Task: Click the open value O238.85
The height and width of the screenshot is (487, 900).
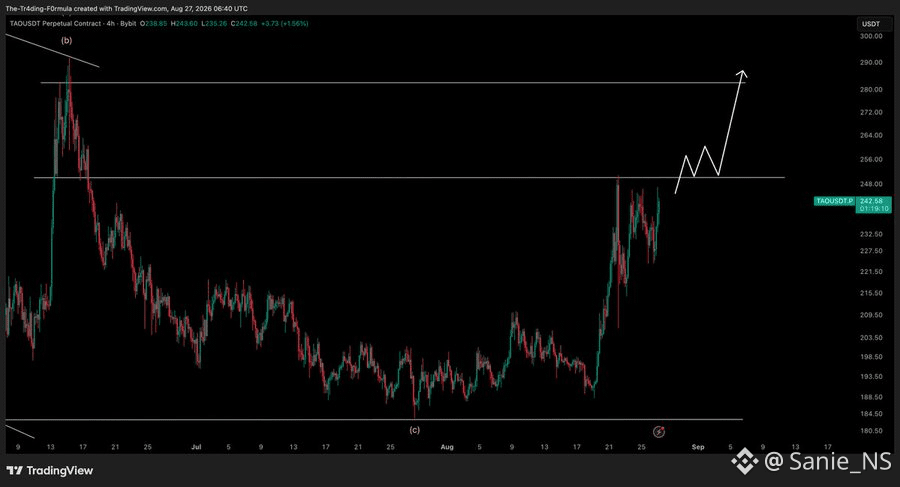Action: point(154,24)
